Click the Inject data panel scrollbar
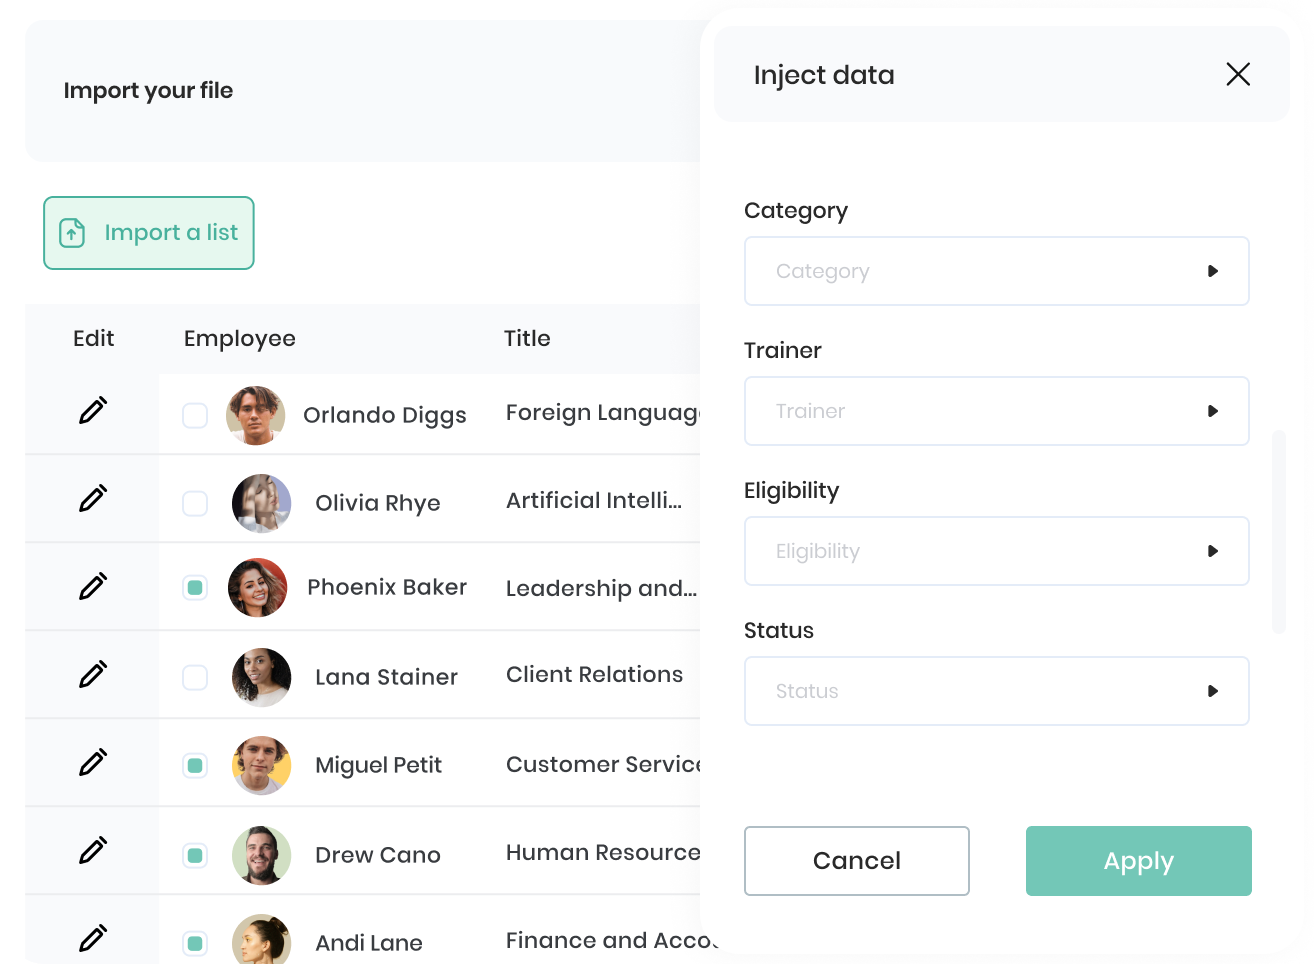Viewport: 1314px width, 964px height. pos(1279,532)
